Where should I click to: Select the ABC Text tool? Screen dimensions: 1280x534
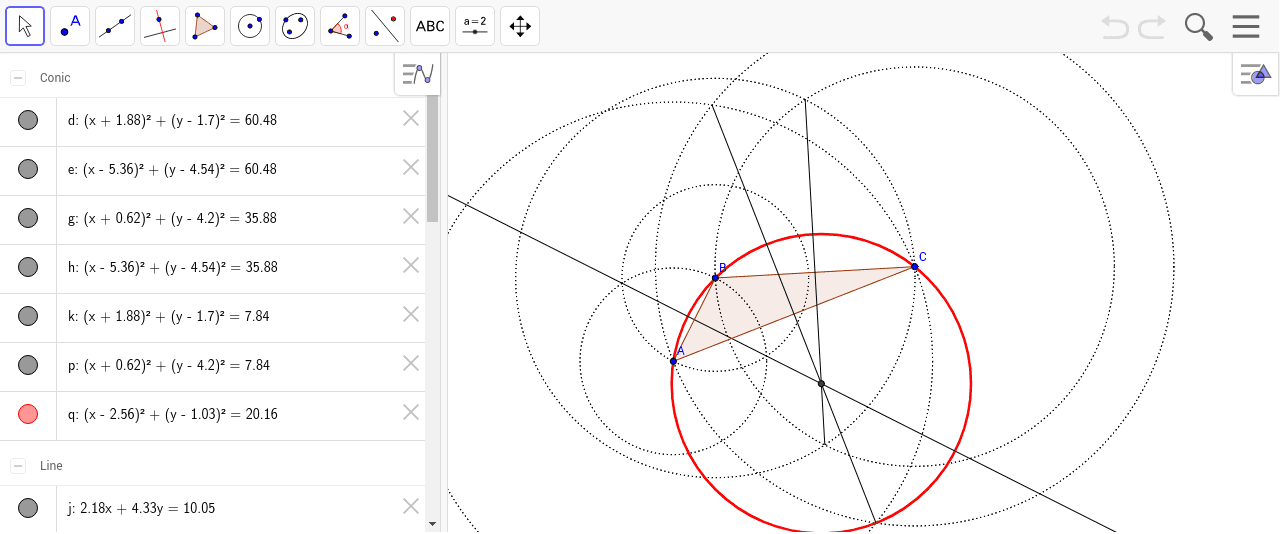point(430,26)
